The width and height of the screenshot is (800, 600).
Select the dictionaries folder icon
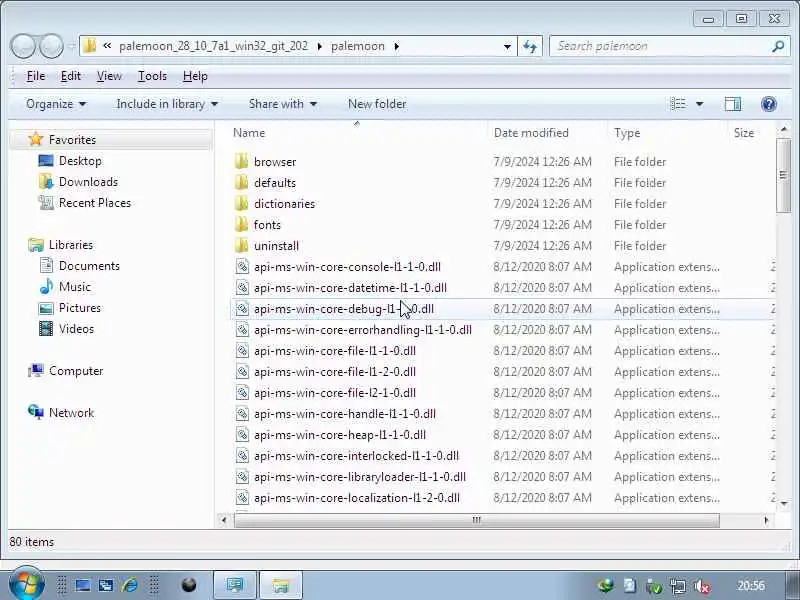click(241, 204)
